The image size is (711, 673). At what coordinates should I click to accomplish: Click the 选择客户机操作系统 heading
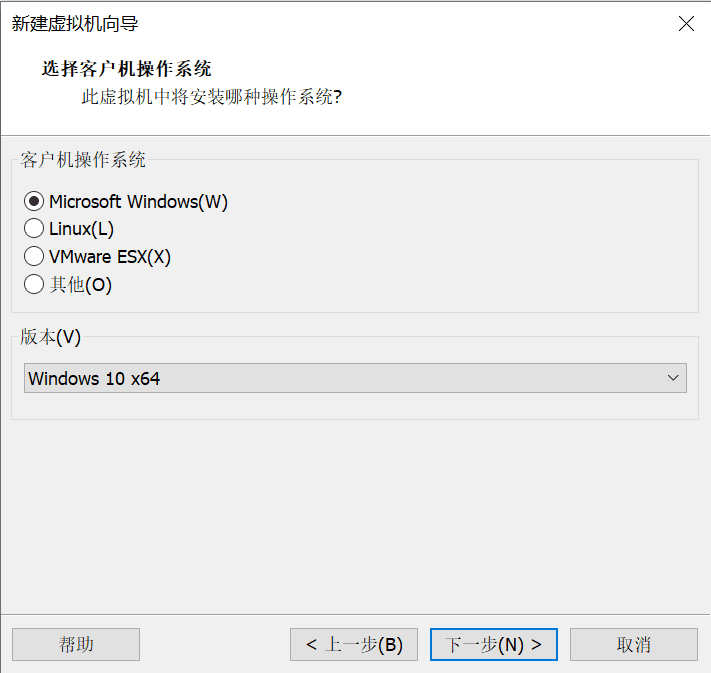[126, 69]
